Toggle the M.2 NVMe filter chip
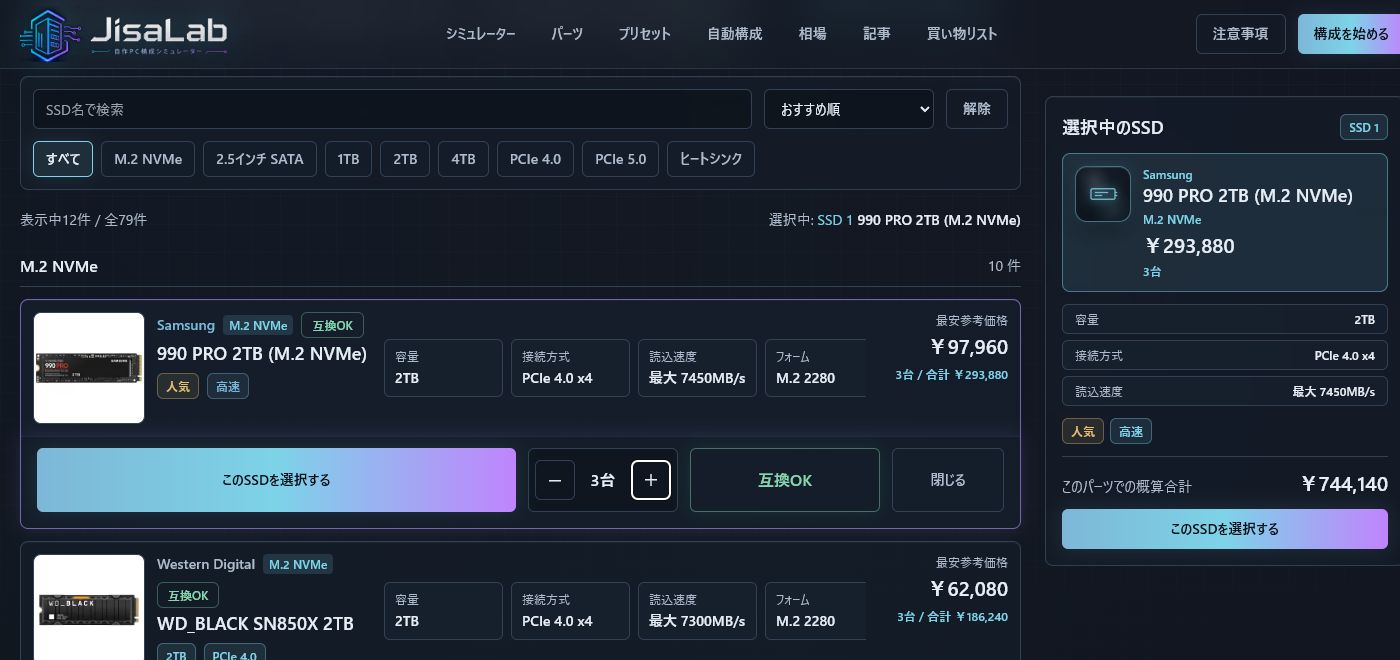1400x660 pixels. 148,159
